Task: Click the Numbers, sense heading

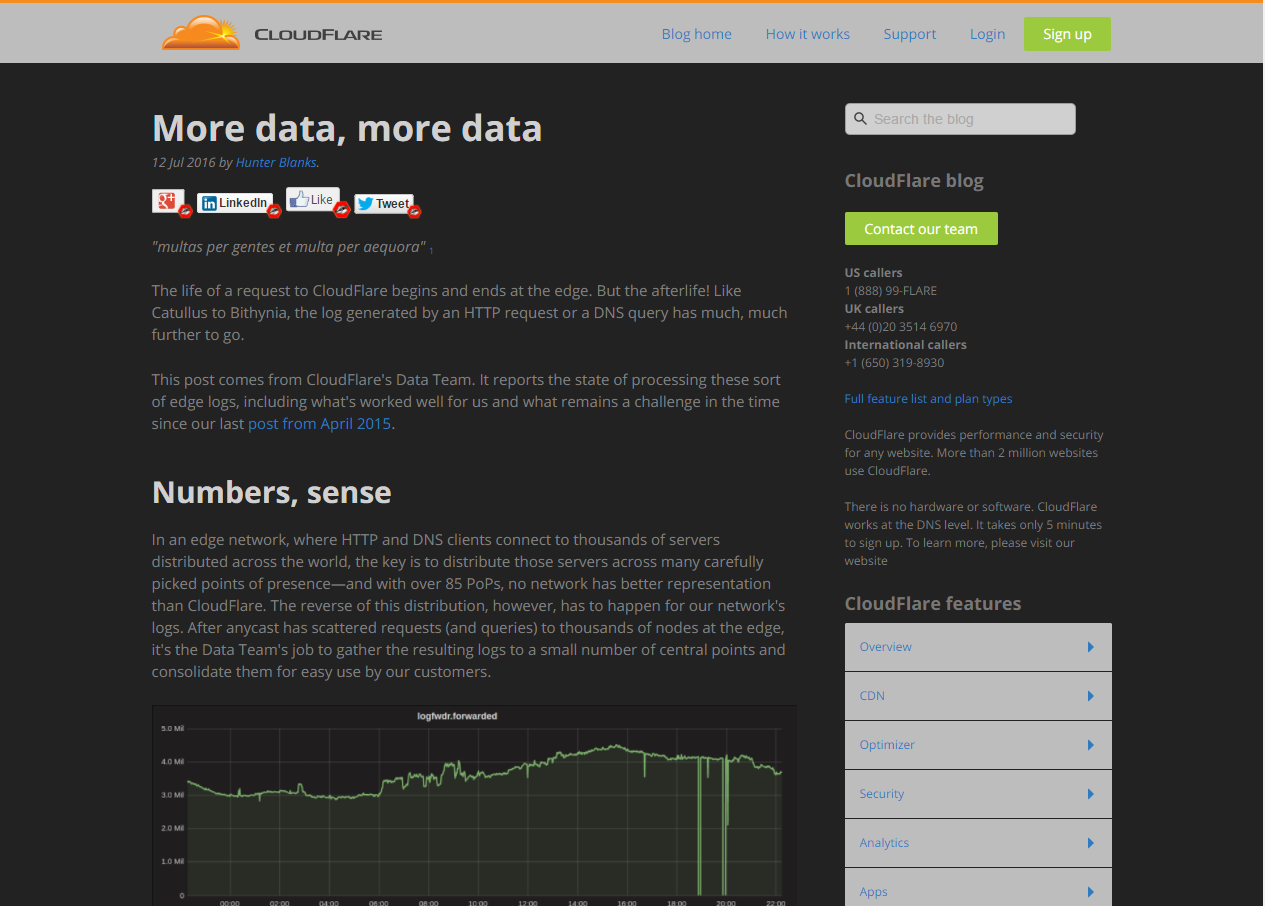Action: [272, 492]
